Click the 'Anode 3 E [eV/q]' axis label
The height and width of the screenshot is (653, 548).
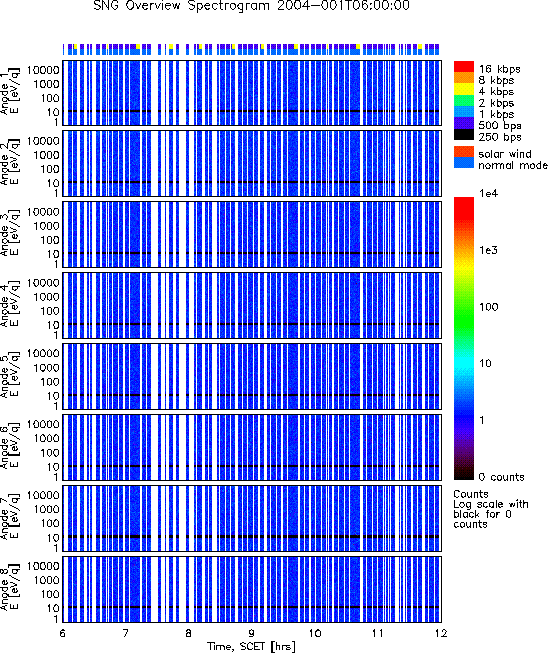coord(10,234)
